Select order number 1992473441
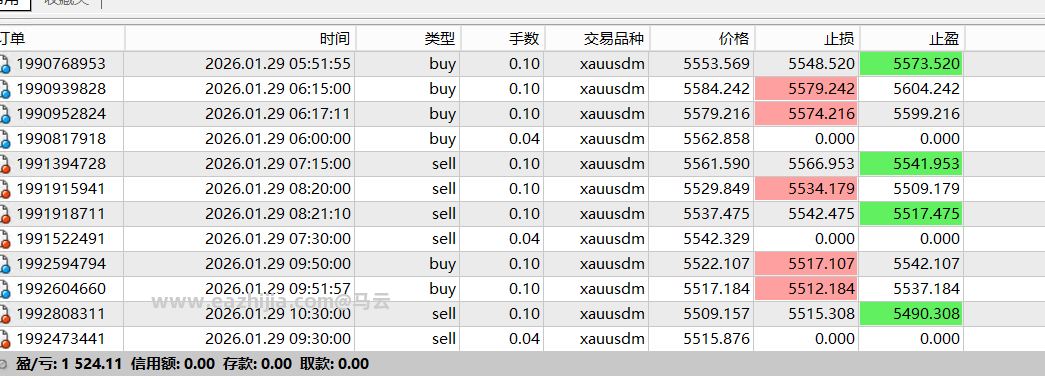This screenshot has height=379, width=1045. tap(61, 339)
